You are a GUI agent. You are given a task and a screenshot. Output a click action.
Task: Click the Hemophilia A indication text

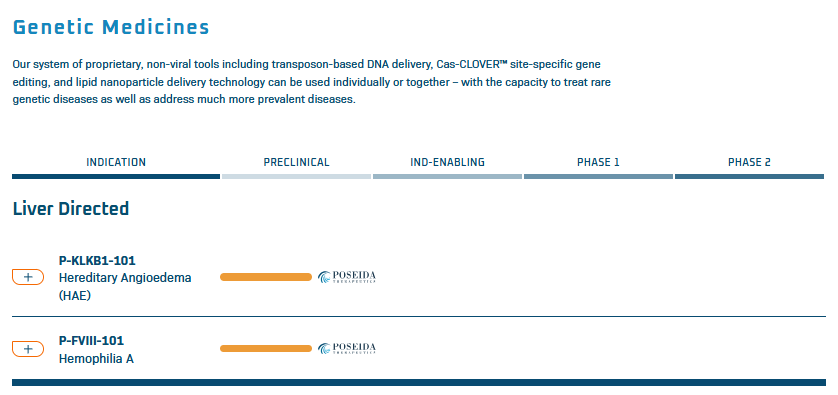pyautogui.click(x=96, y=359)
